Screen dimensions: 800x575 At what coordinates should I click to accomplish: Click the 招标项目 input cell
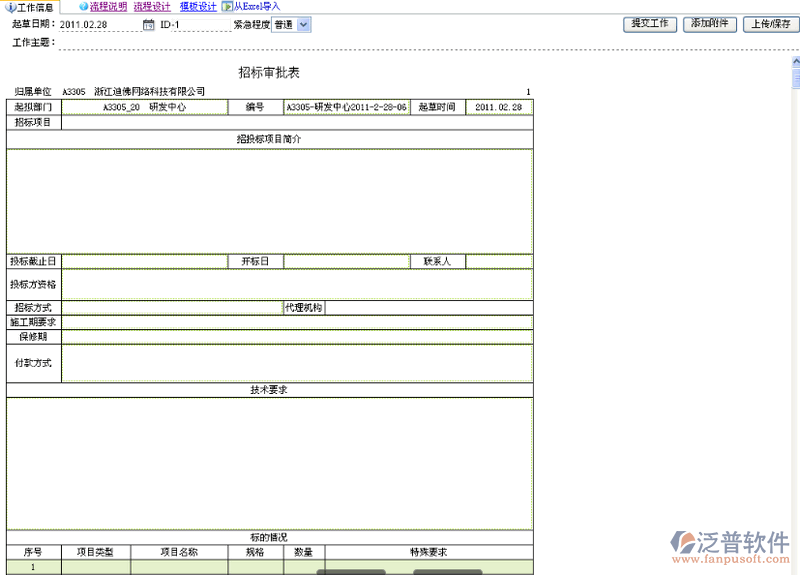(x=297, y=123)
